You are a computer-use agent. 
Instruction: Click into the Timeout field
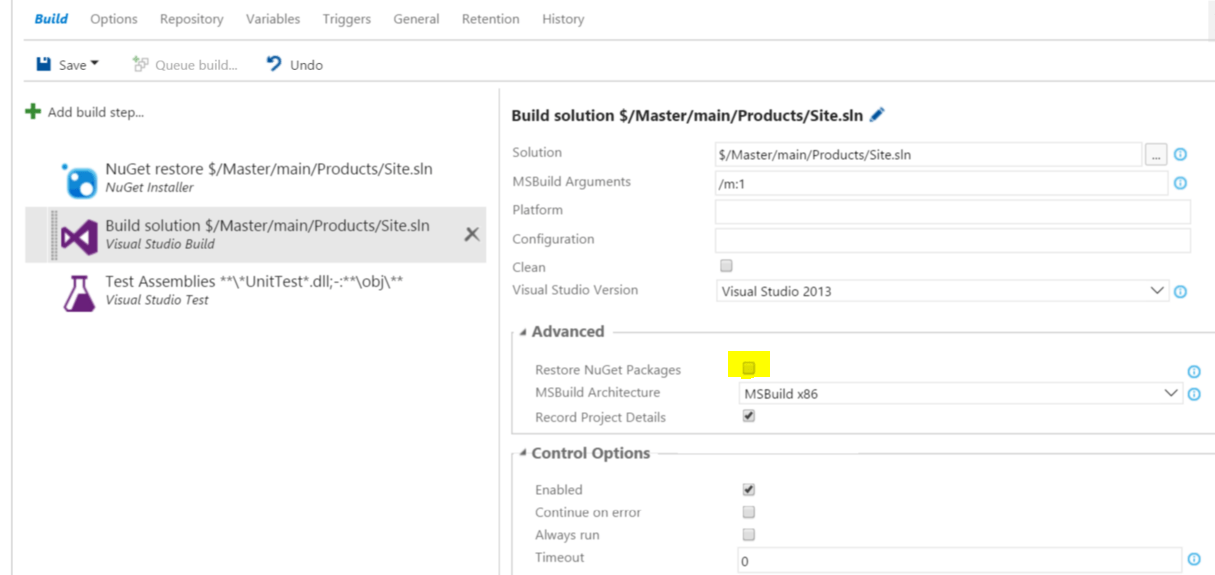[x=959, y=560]
